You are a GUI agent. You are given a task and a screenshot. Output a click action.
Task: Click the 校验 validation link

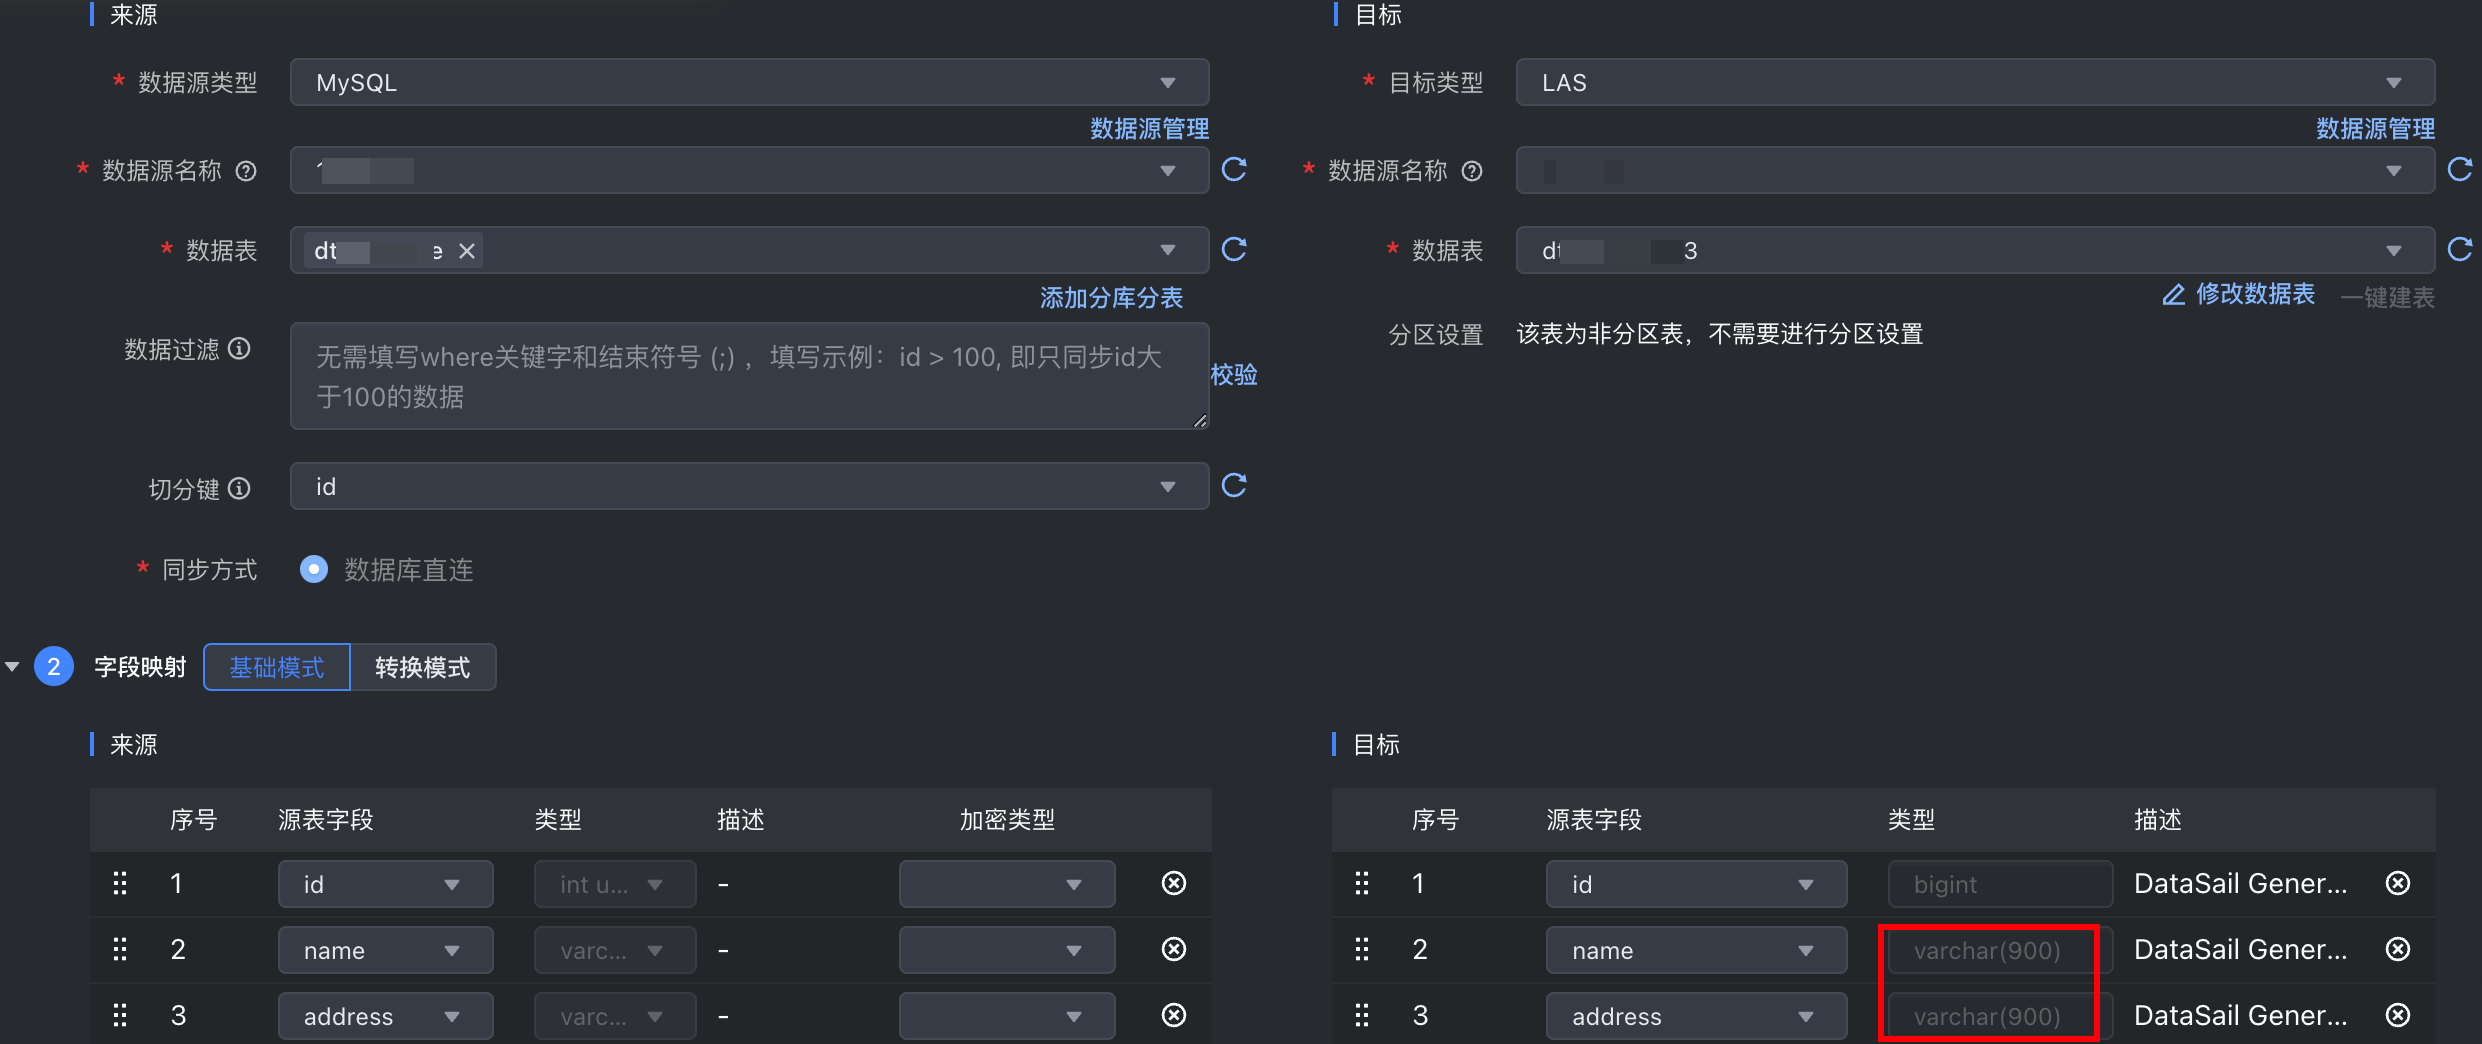click(1234, 375)
